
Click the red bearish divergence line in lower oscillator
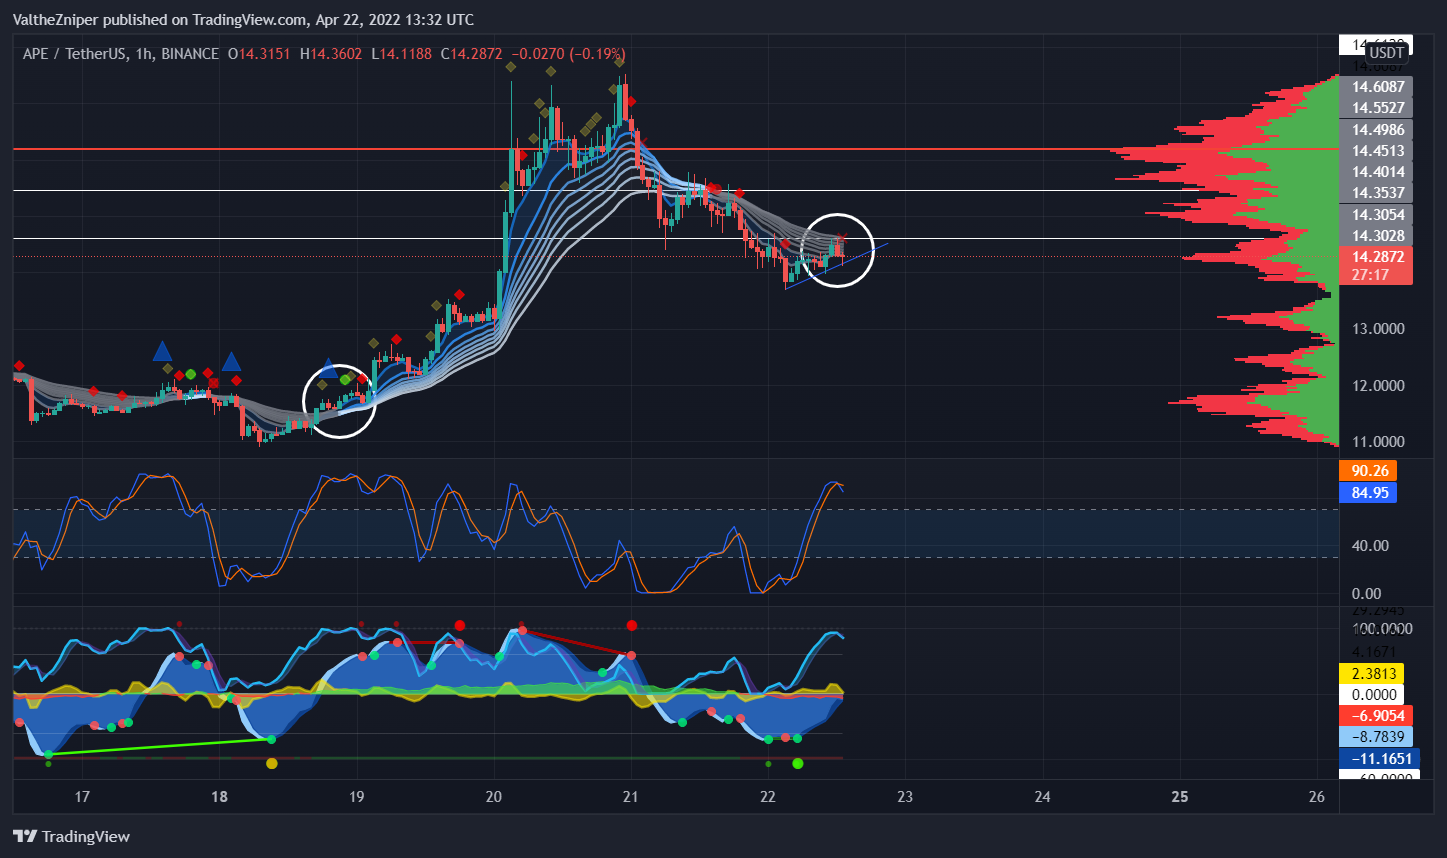pyautogui.click(x=576, y=642)
